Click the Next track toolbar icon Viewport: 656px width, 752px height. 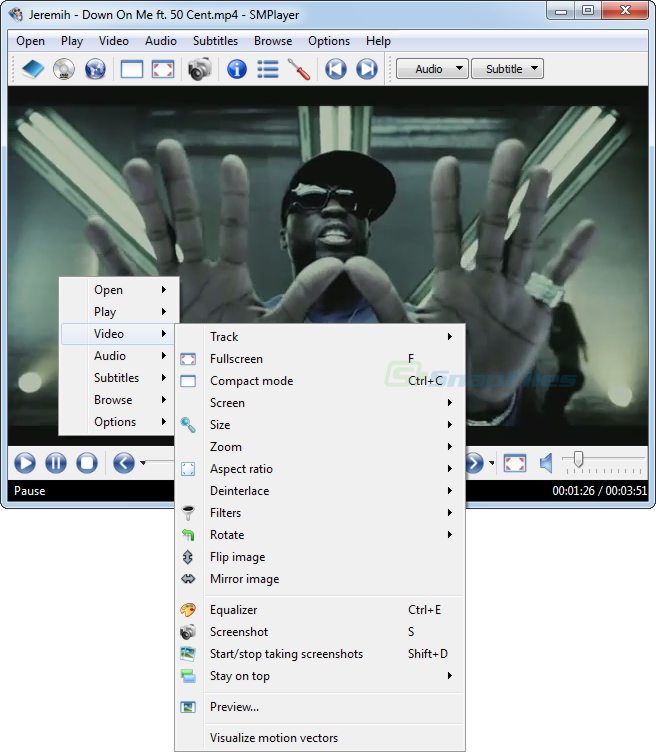tap(367, 69)
